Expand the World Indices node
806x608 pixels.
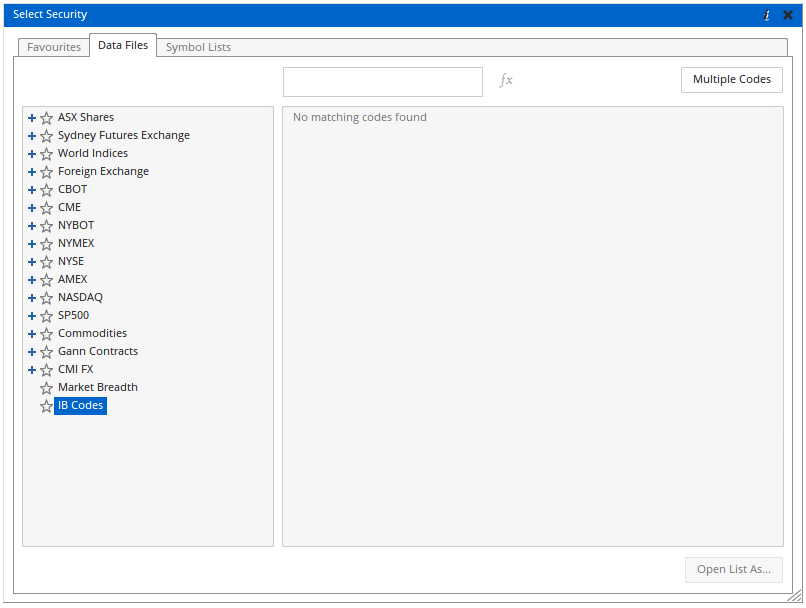pos(32,154)
